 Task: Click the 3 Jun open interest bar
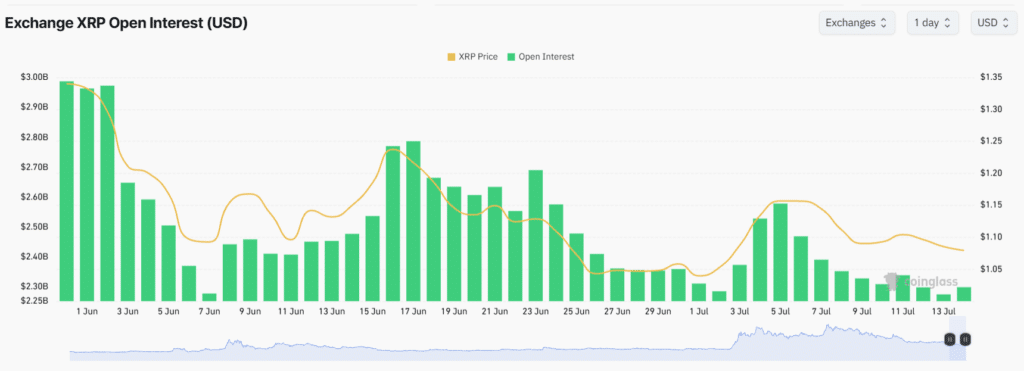pos(128,242)
